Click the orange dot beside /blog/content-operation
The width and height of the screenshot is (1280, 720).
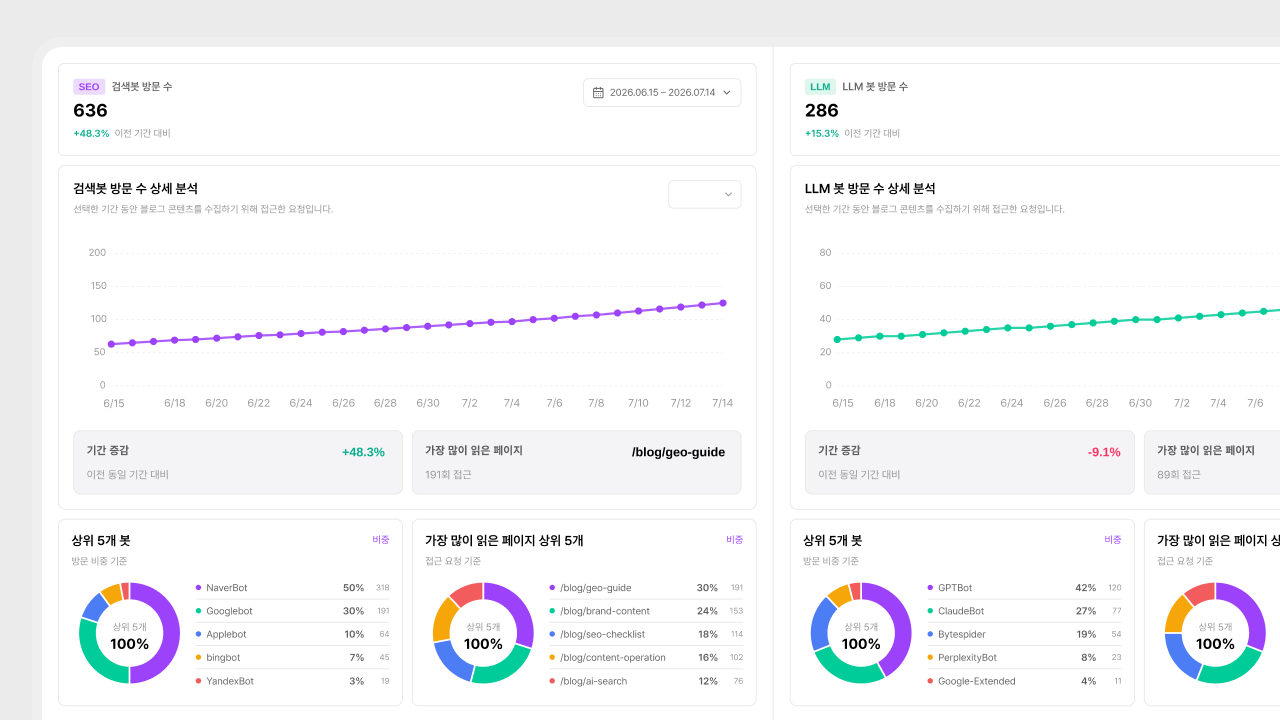pyautogui.click(x=552, y=657)
